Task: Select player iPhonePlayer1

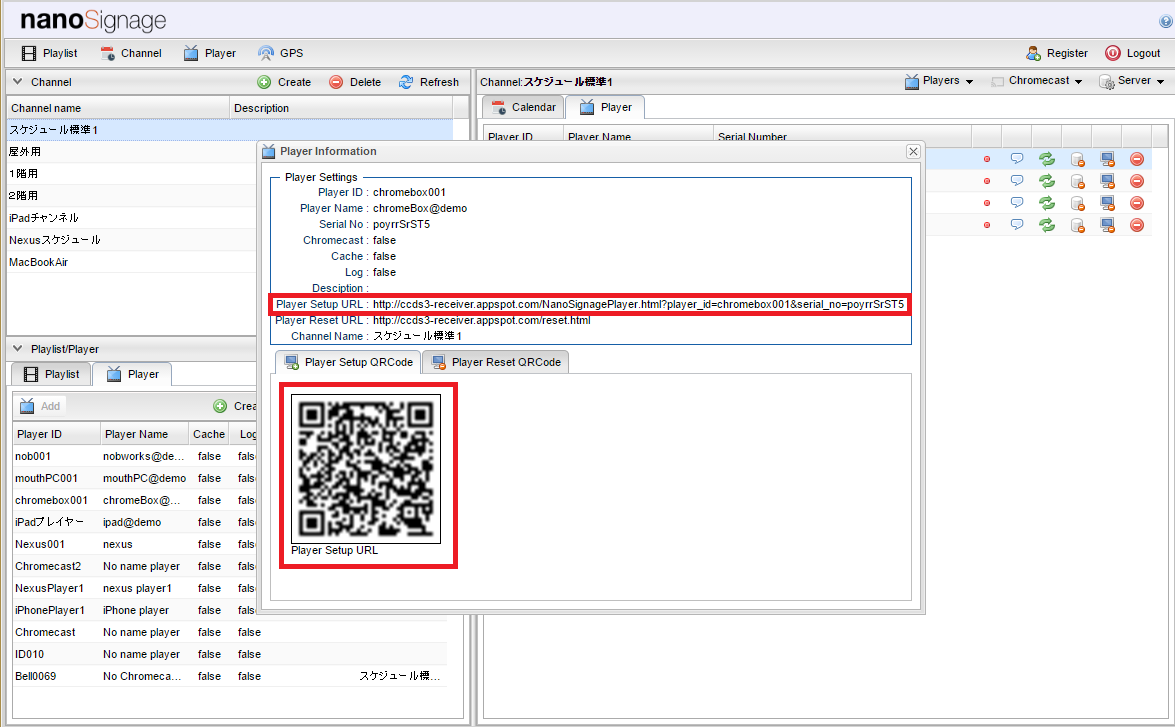Action: coord(135,610)
